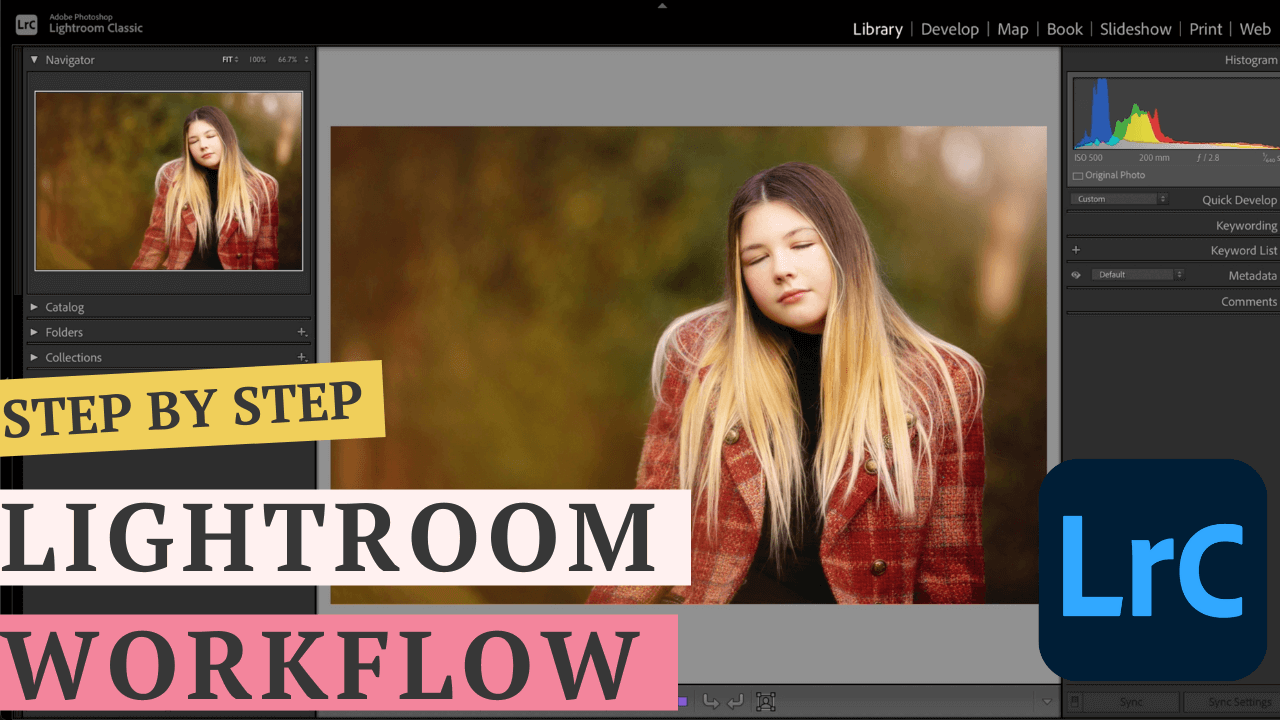Click the photo preview in the Navigator panel
This screenshot has height=720, width=1280.
tap(168, 181)
